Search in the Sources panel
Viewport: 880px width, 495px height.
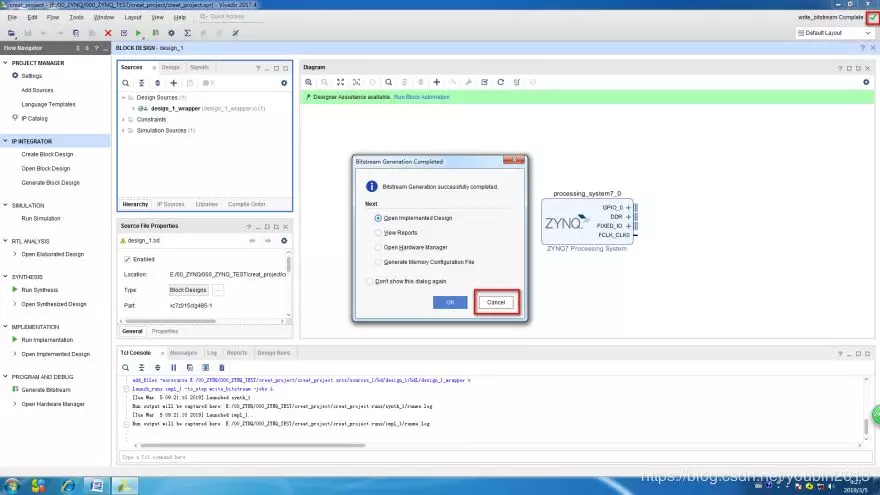126,83
